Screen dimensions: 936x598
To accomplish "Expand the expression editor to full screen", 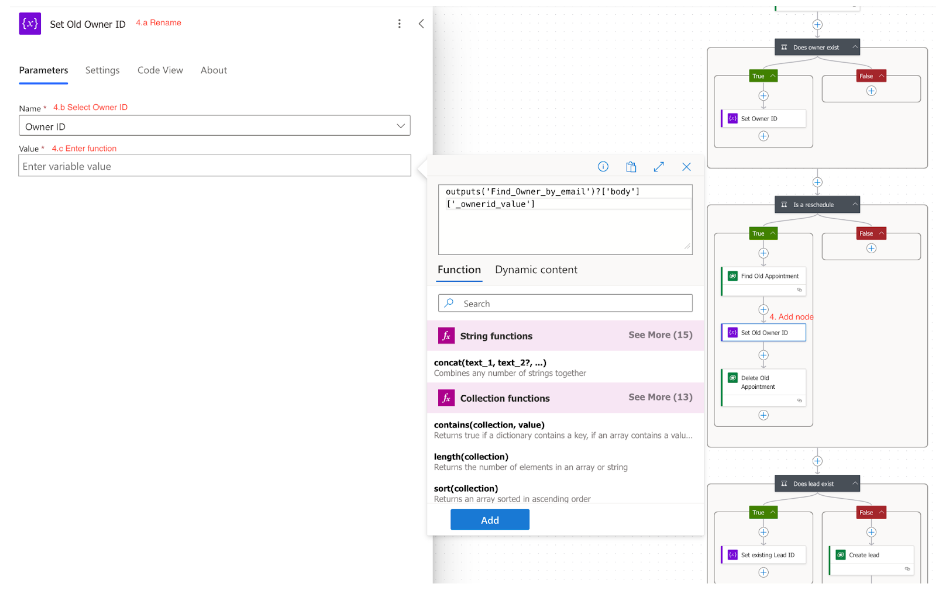I will (x=659, y=167).
